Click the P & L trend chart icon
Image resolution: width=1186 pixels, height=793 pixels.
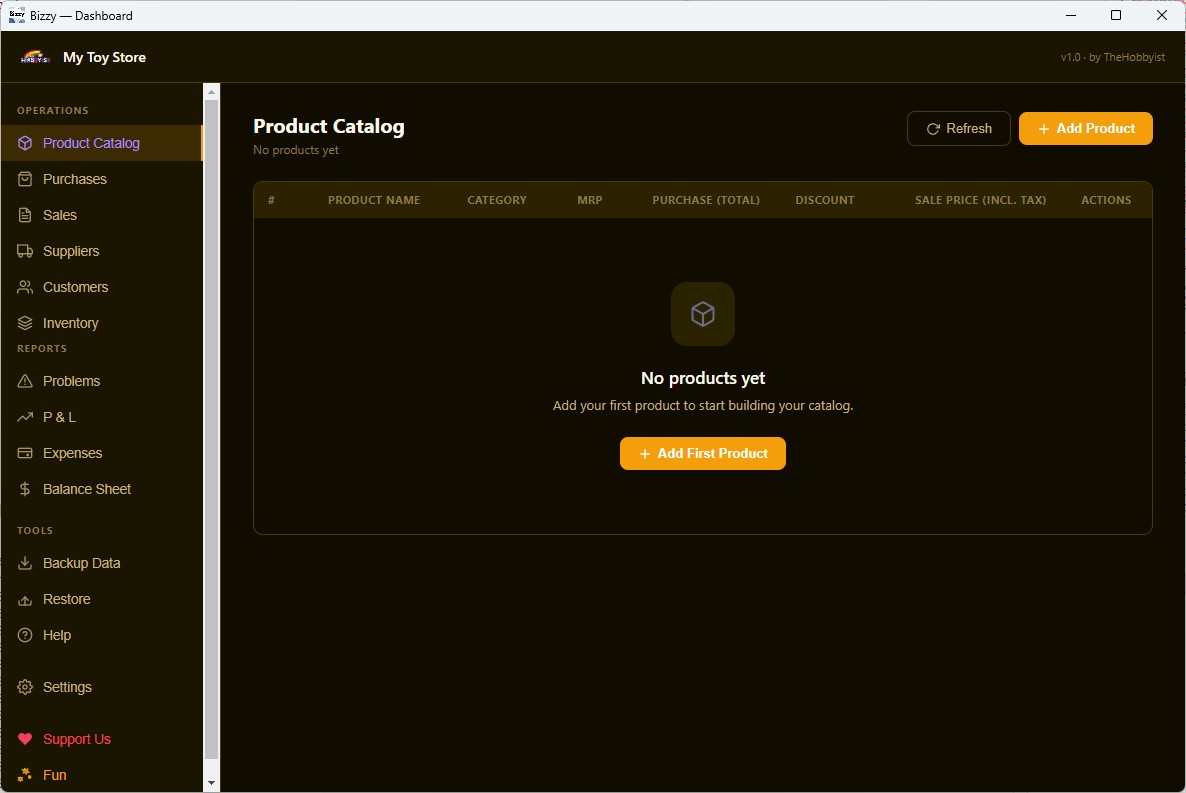coord(24,417)
